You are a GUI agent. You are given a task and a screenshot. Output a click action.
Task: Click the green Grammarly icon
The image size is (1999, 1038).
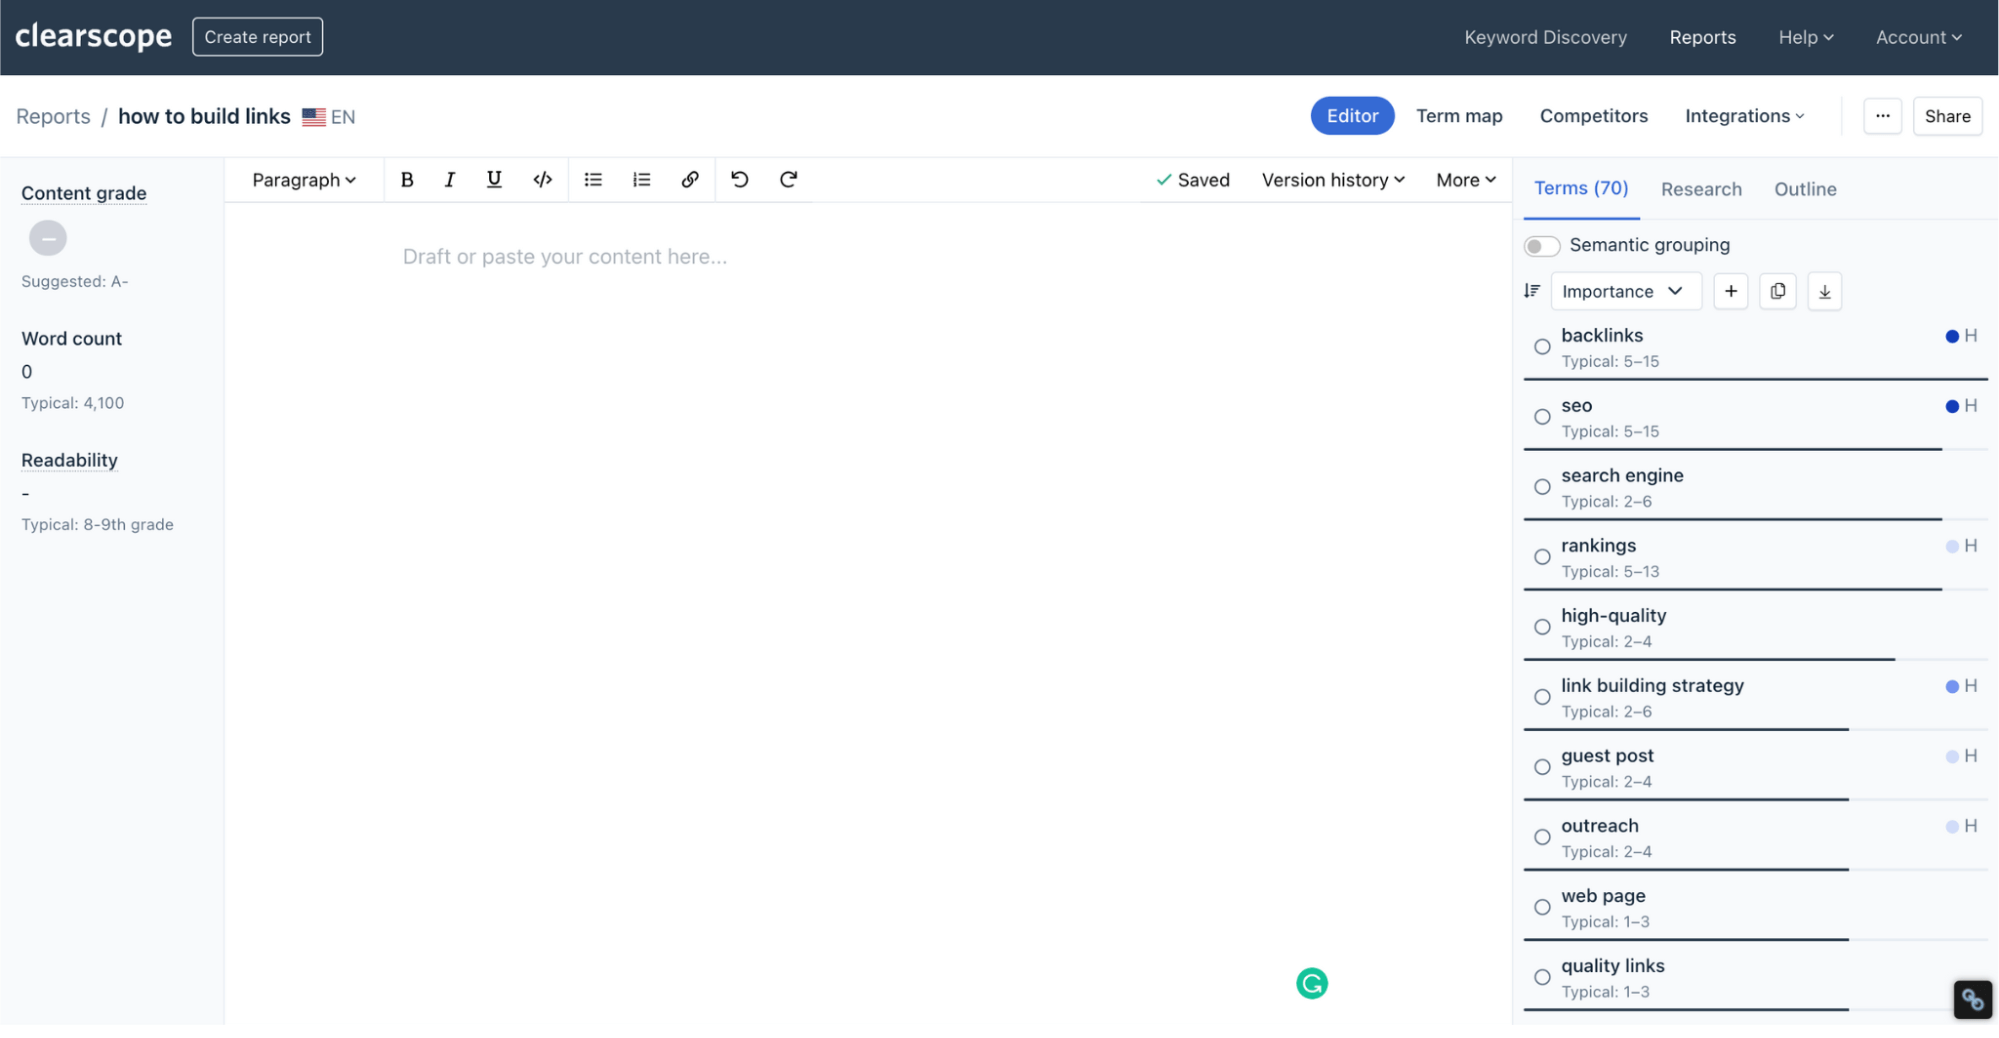pyautogui.click(x=1312, y=984)
